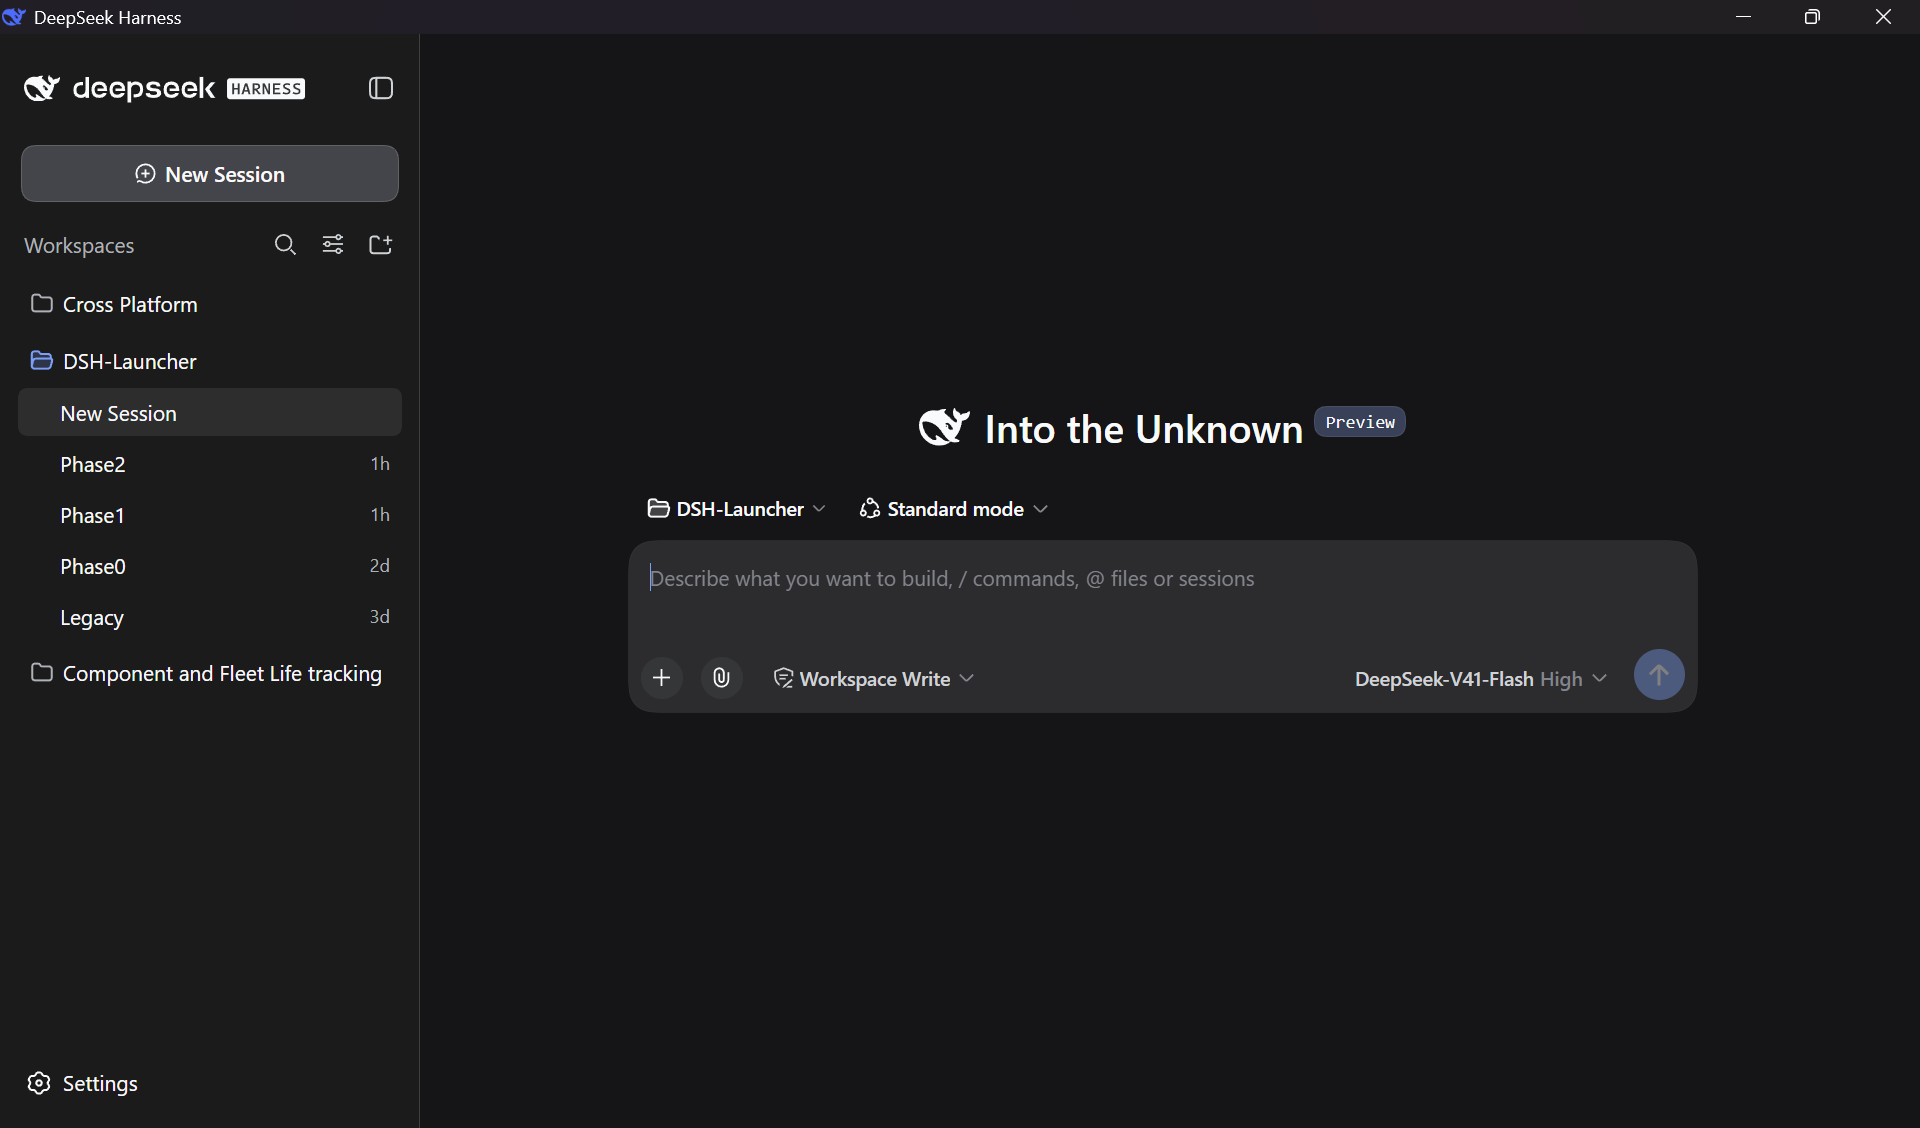The width and height of the screenshot is (1920, 1128).
Task: Click the Settings gear icon
Action: tap(39, 1083)
